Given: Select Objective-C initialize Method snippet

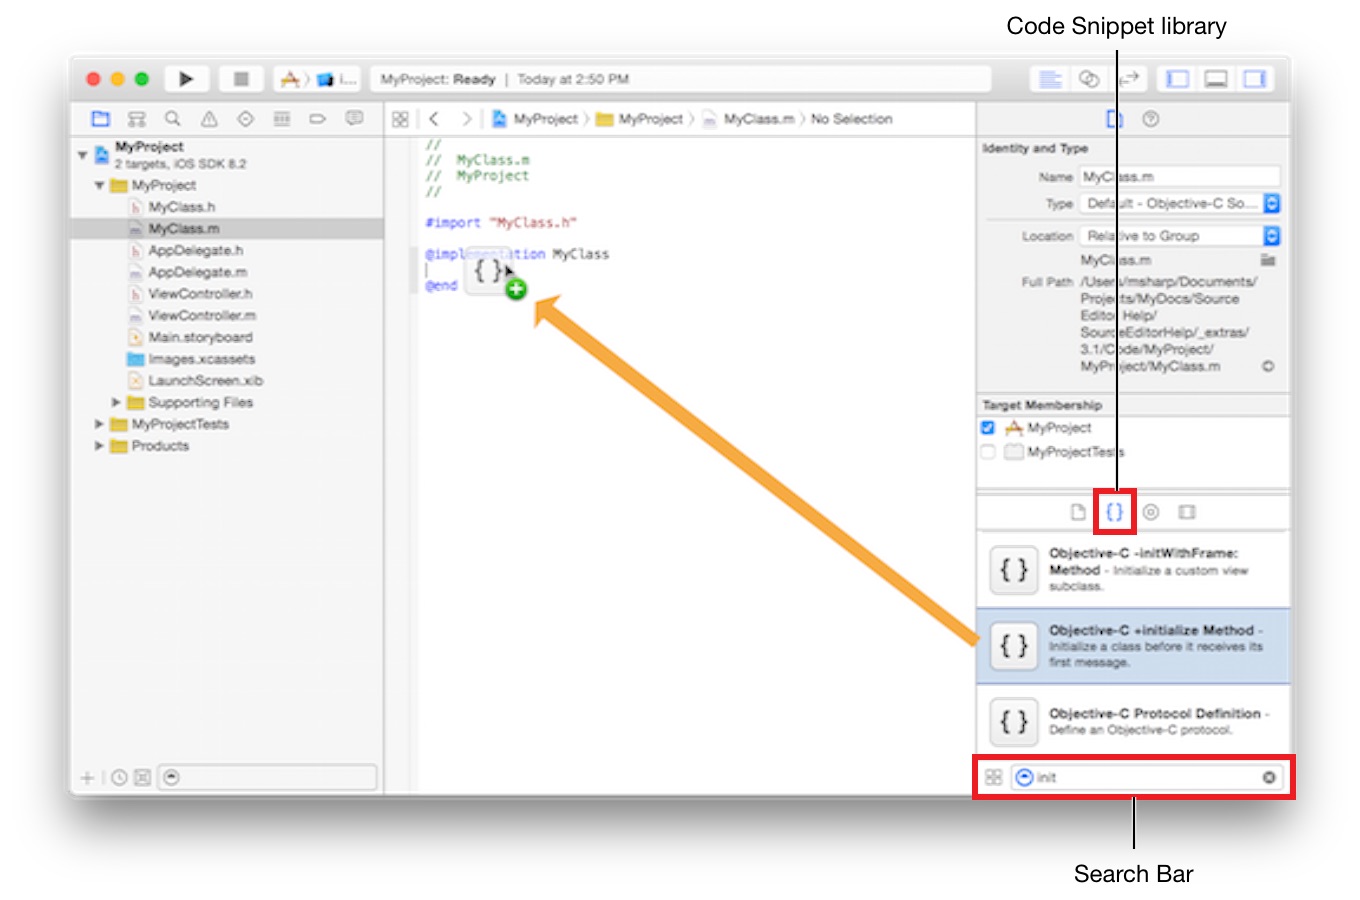Looking at the screenshot, I should [1133, 646].
